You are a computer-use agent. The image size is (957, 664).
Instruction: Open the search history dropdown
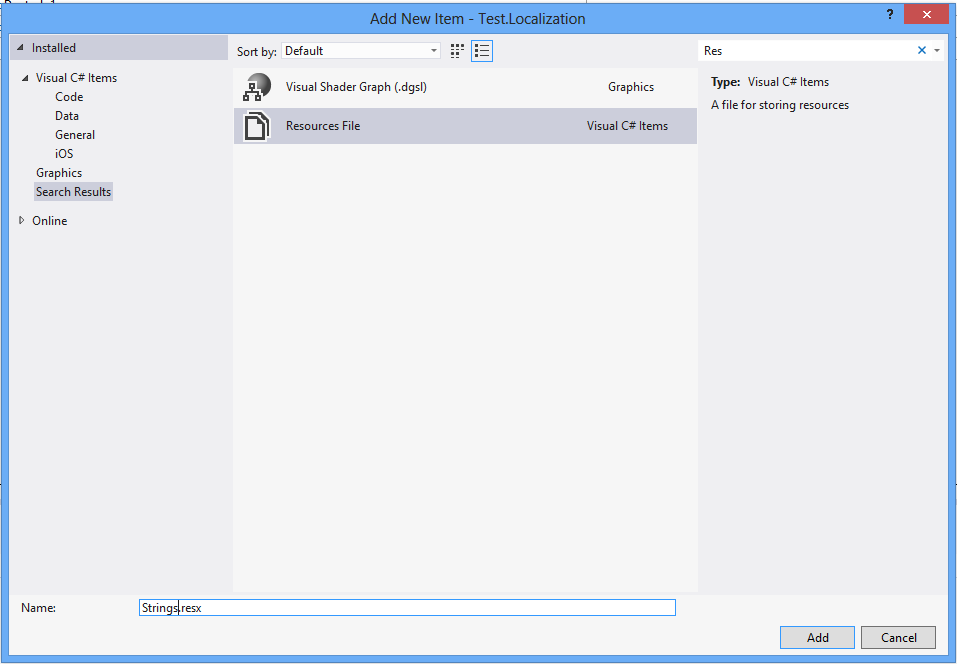point(935,50)
